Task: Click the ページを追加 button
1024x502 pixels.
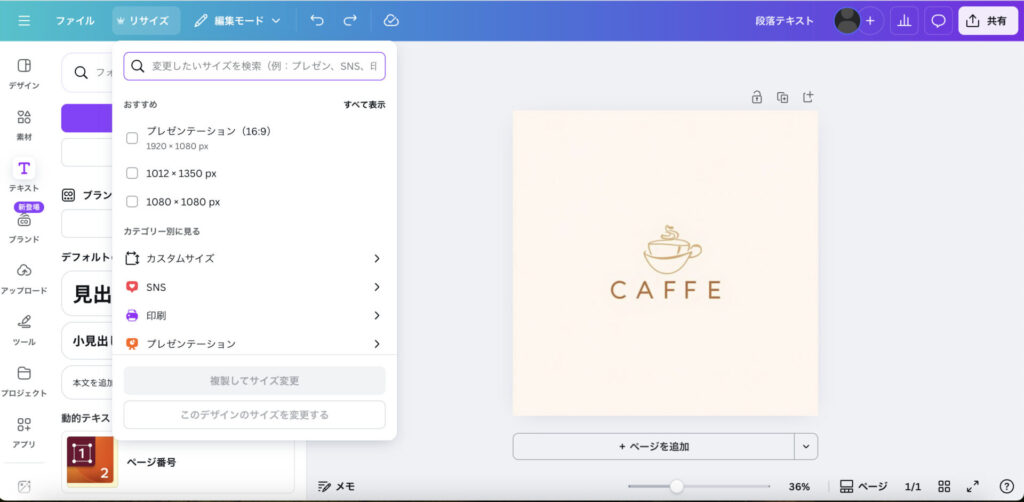Action: point(654,446)
